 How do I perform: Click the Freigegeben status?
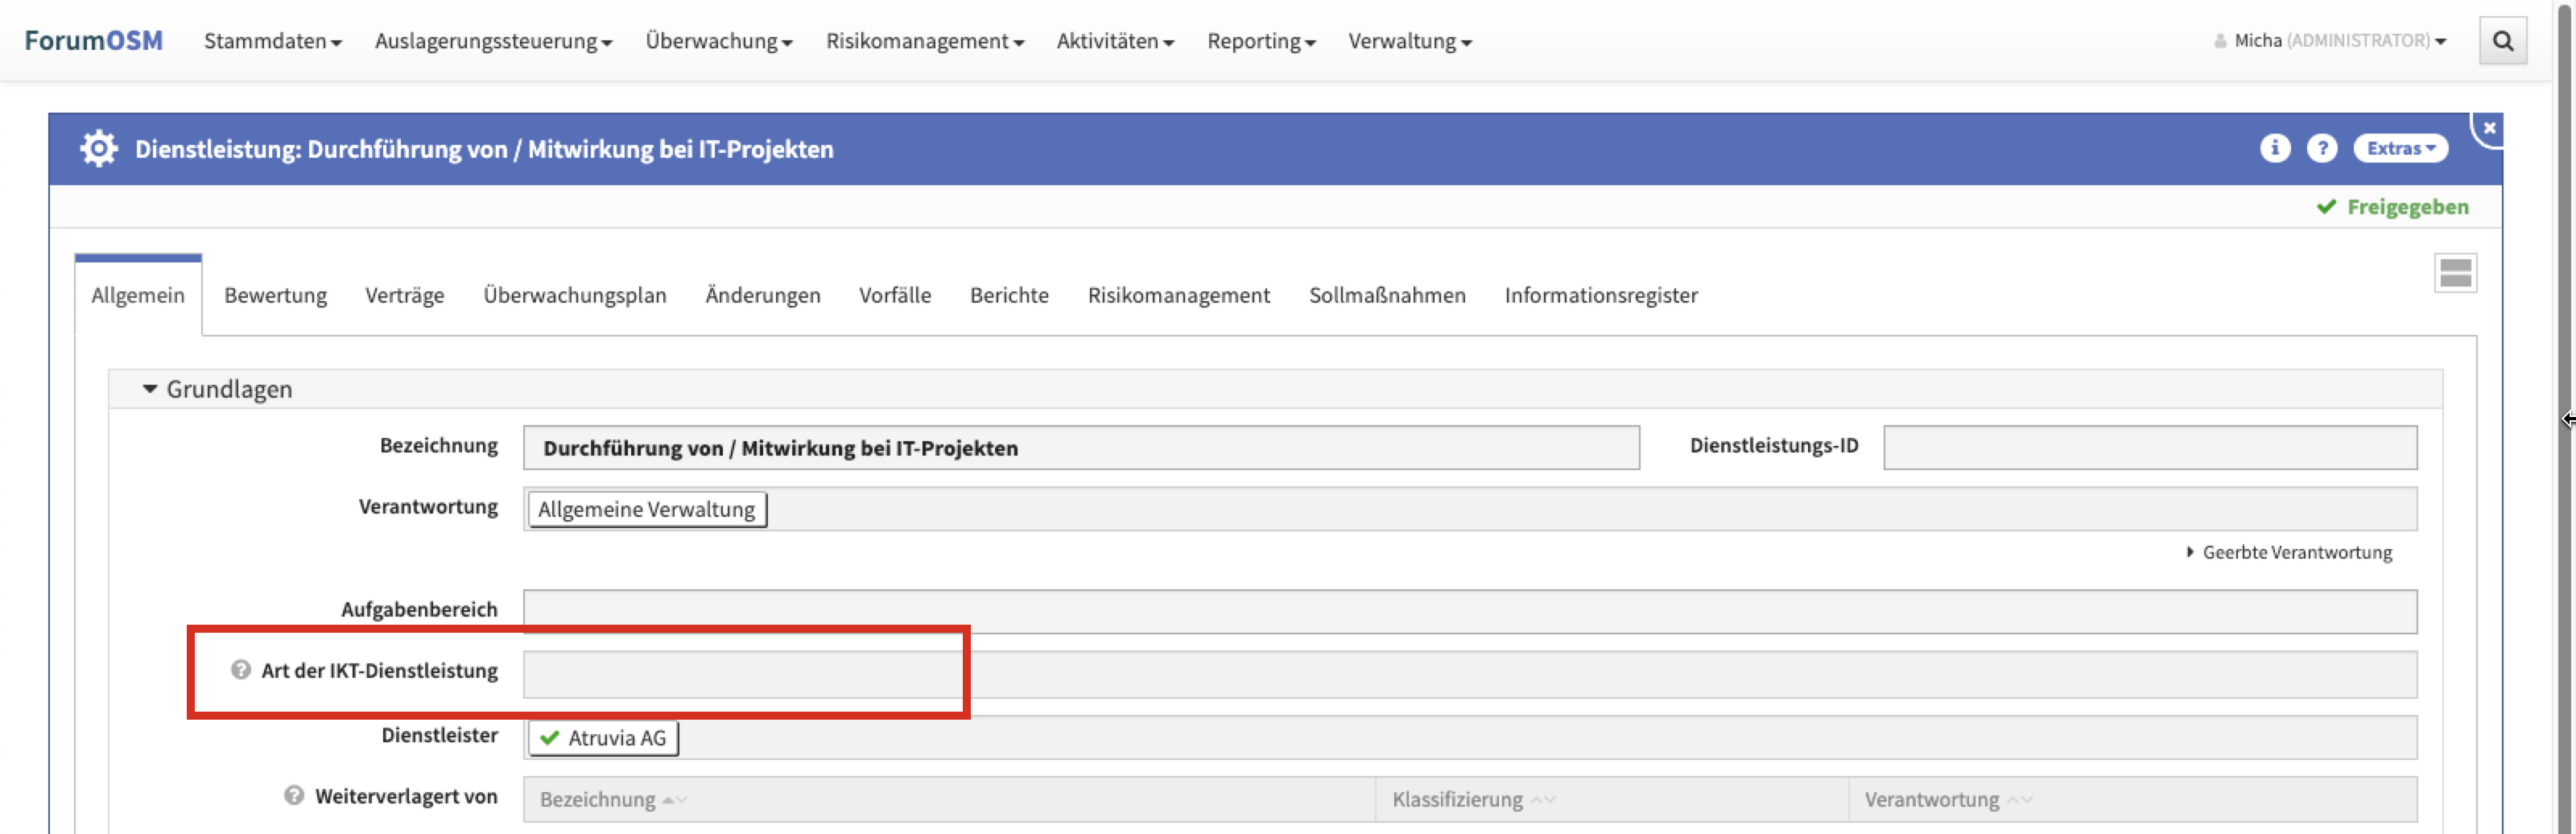(x=2393, y=207)
